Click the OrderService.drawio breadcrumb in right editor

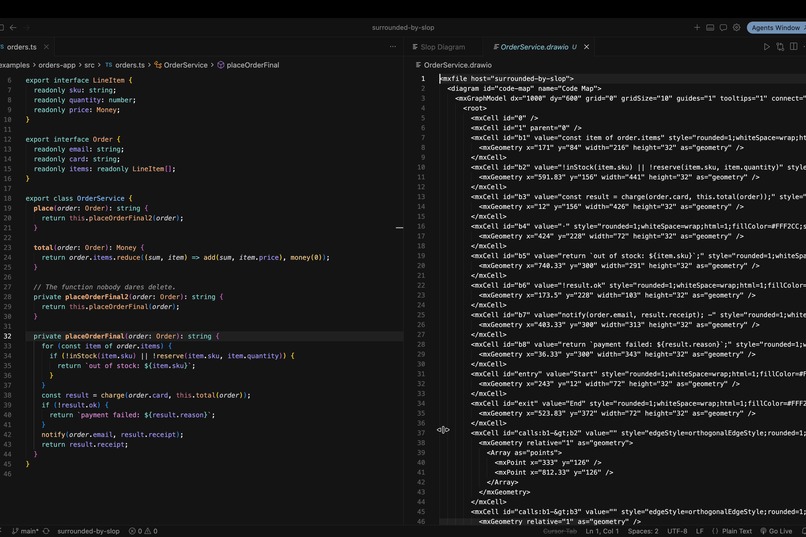[457, 65]
